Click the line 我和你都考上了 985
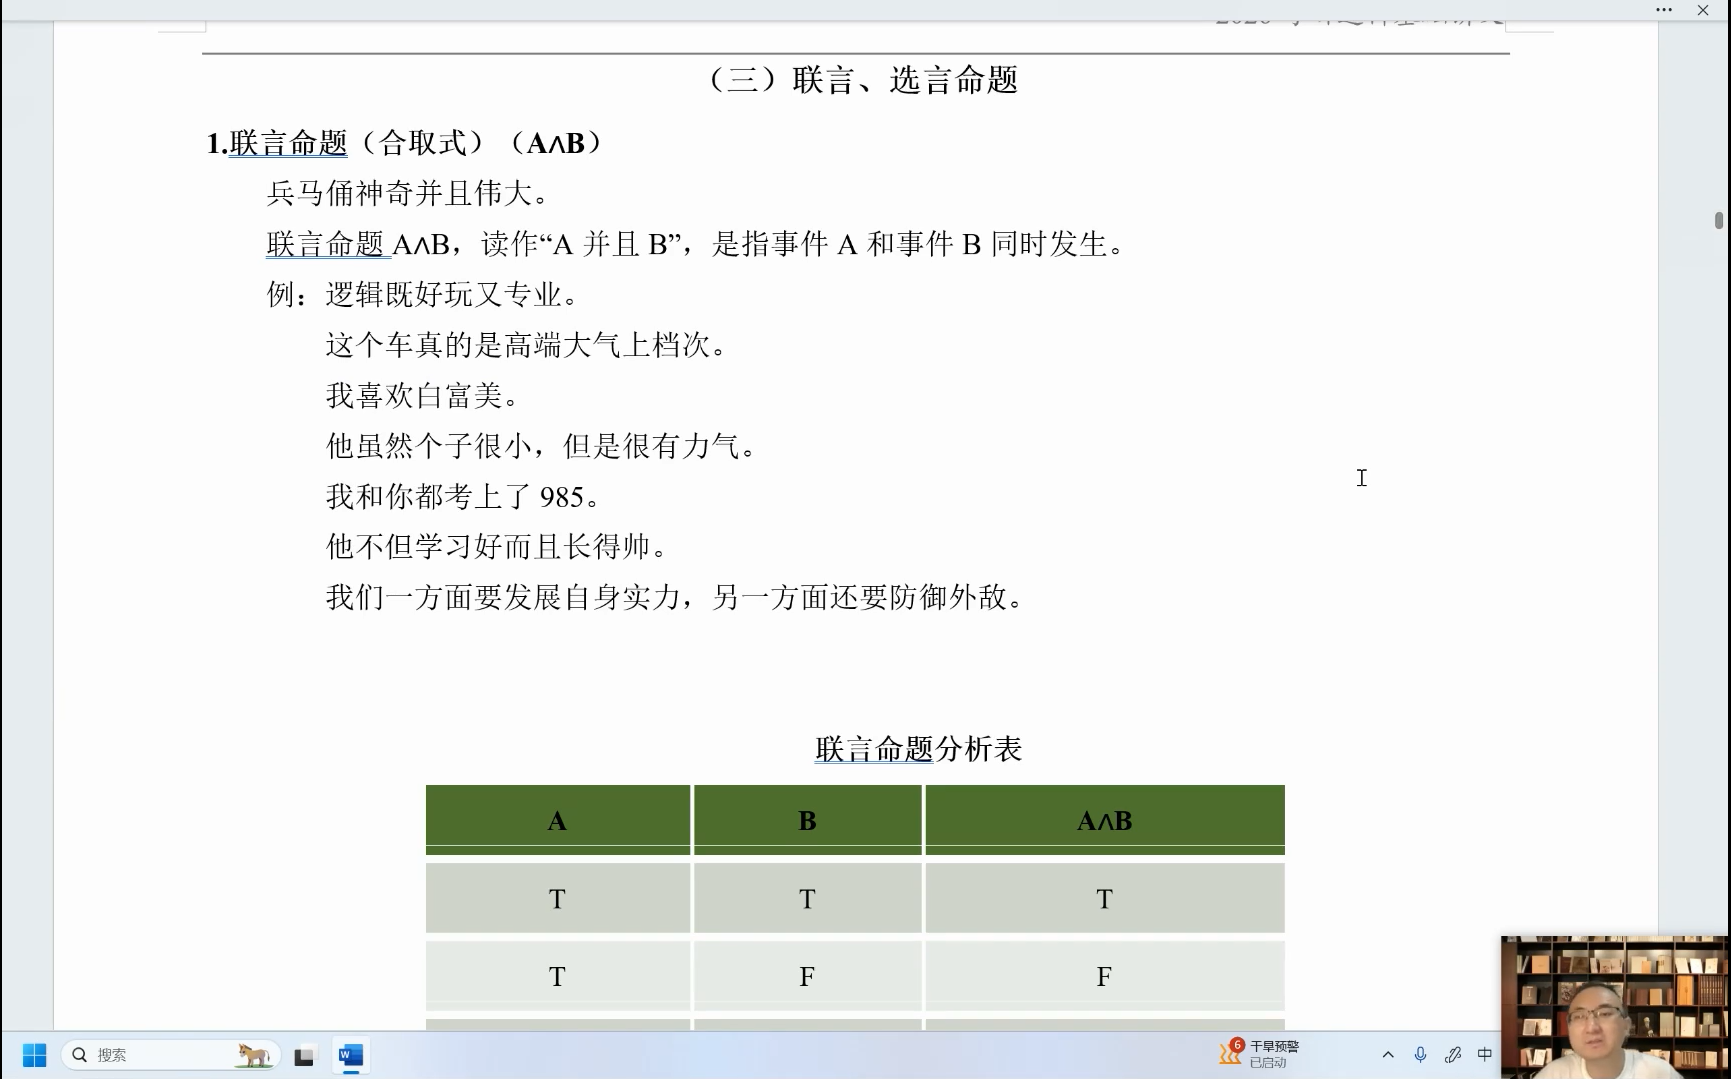The width and height of the screenshot is (1731, 1079). [x=463, y=497]
